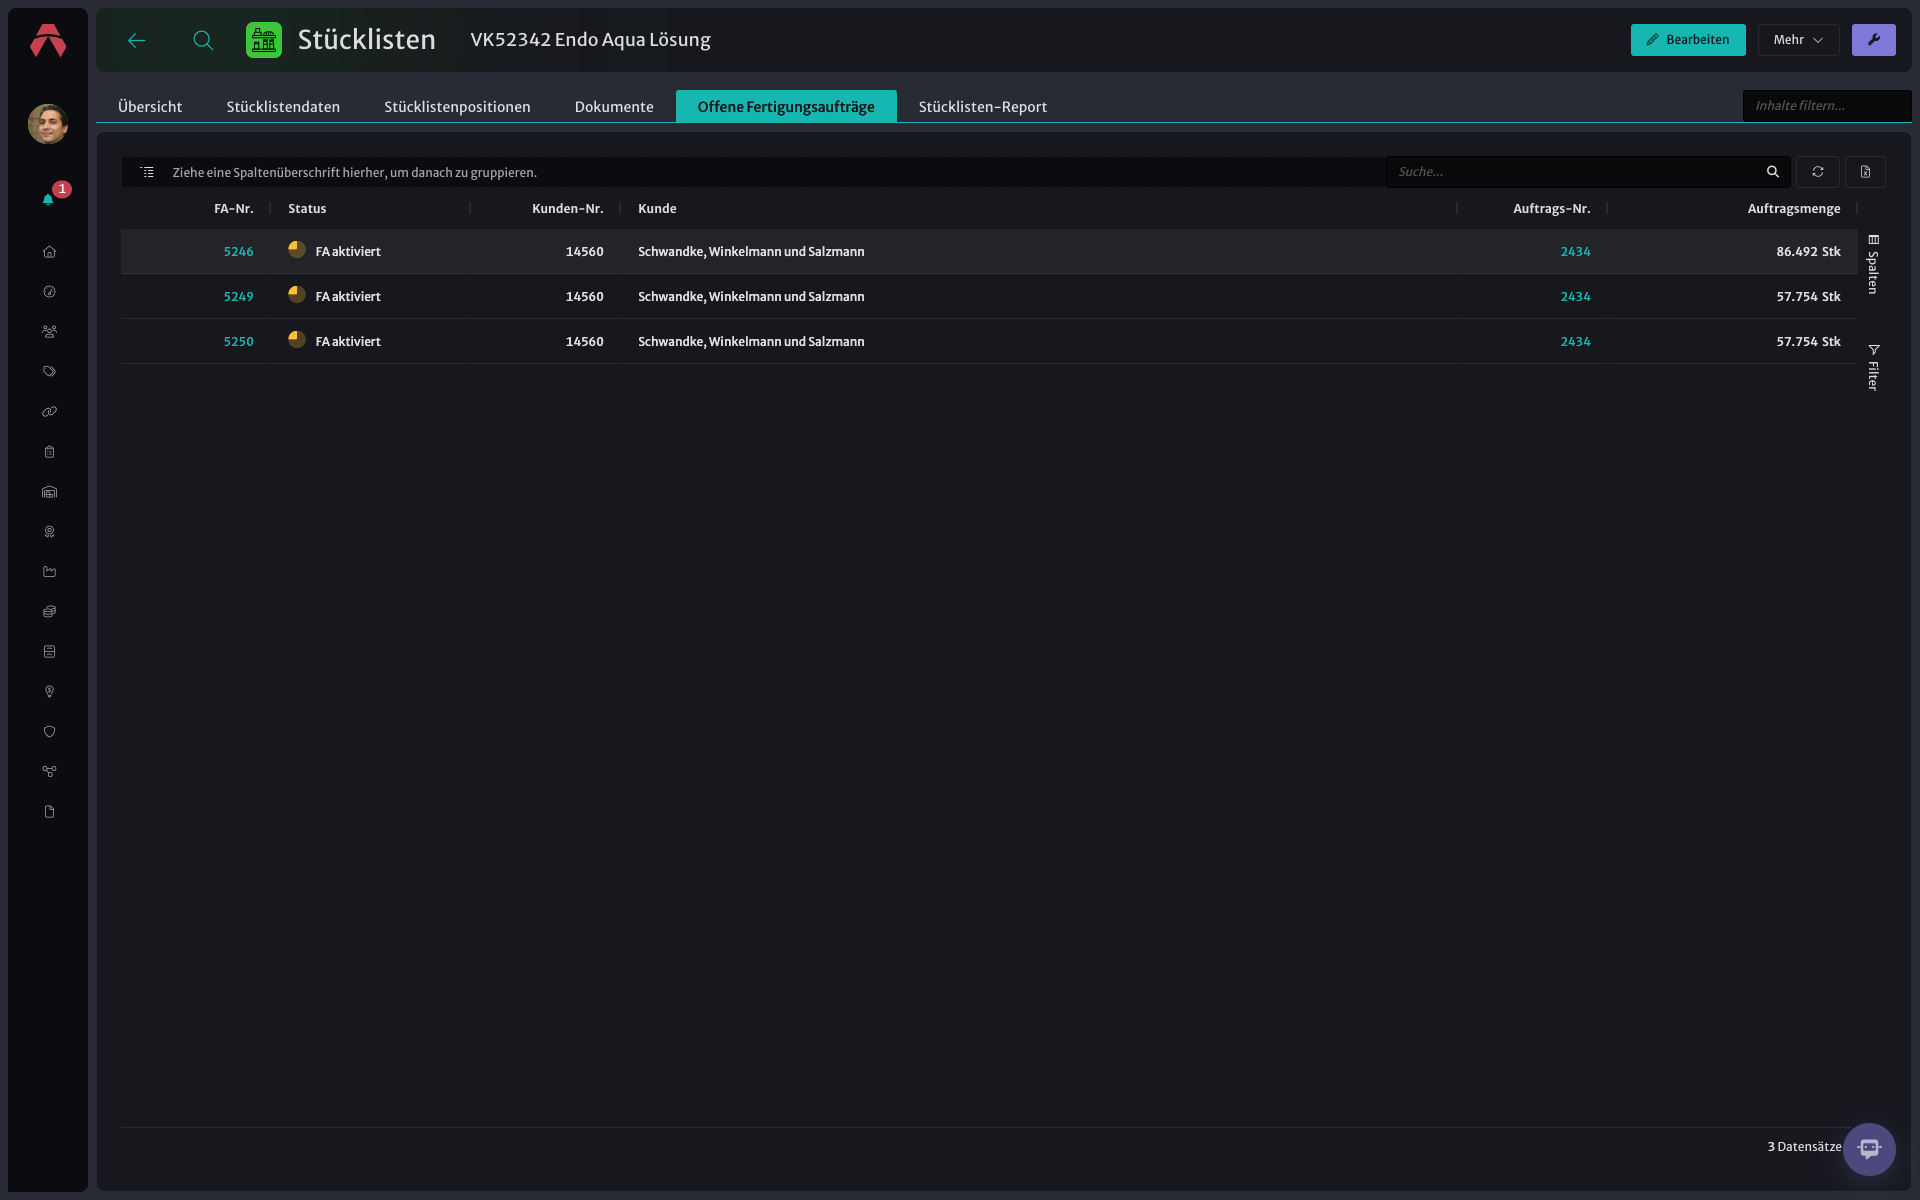Select the Offene Fertigungsaufträge tab
The width and height of the screenshot is (1920, 1200).
click(x=786, y=106)
